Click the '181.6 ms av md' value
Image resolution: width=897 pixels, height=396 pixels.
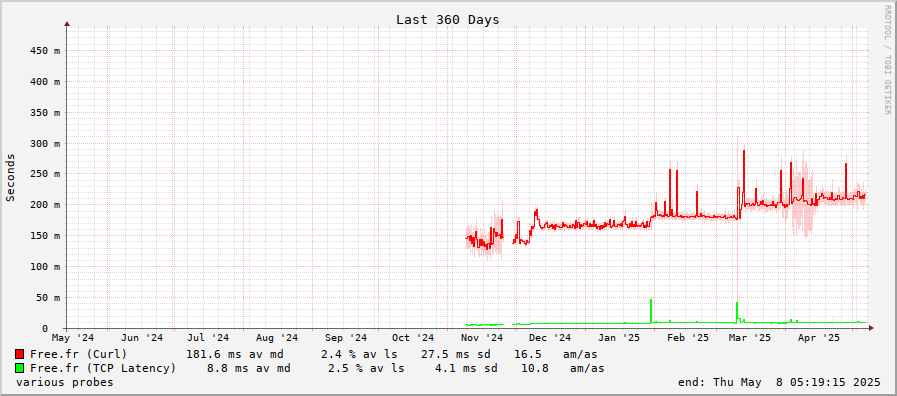[235, 354]
